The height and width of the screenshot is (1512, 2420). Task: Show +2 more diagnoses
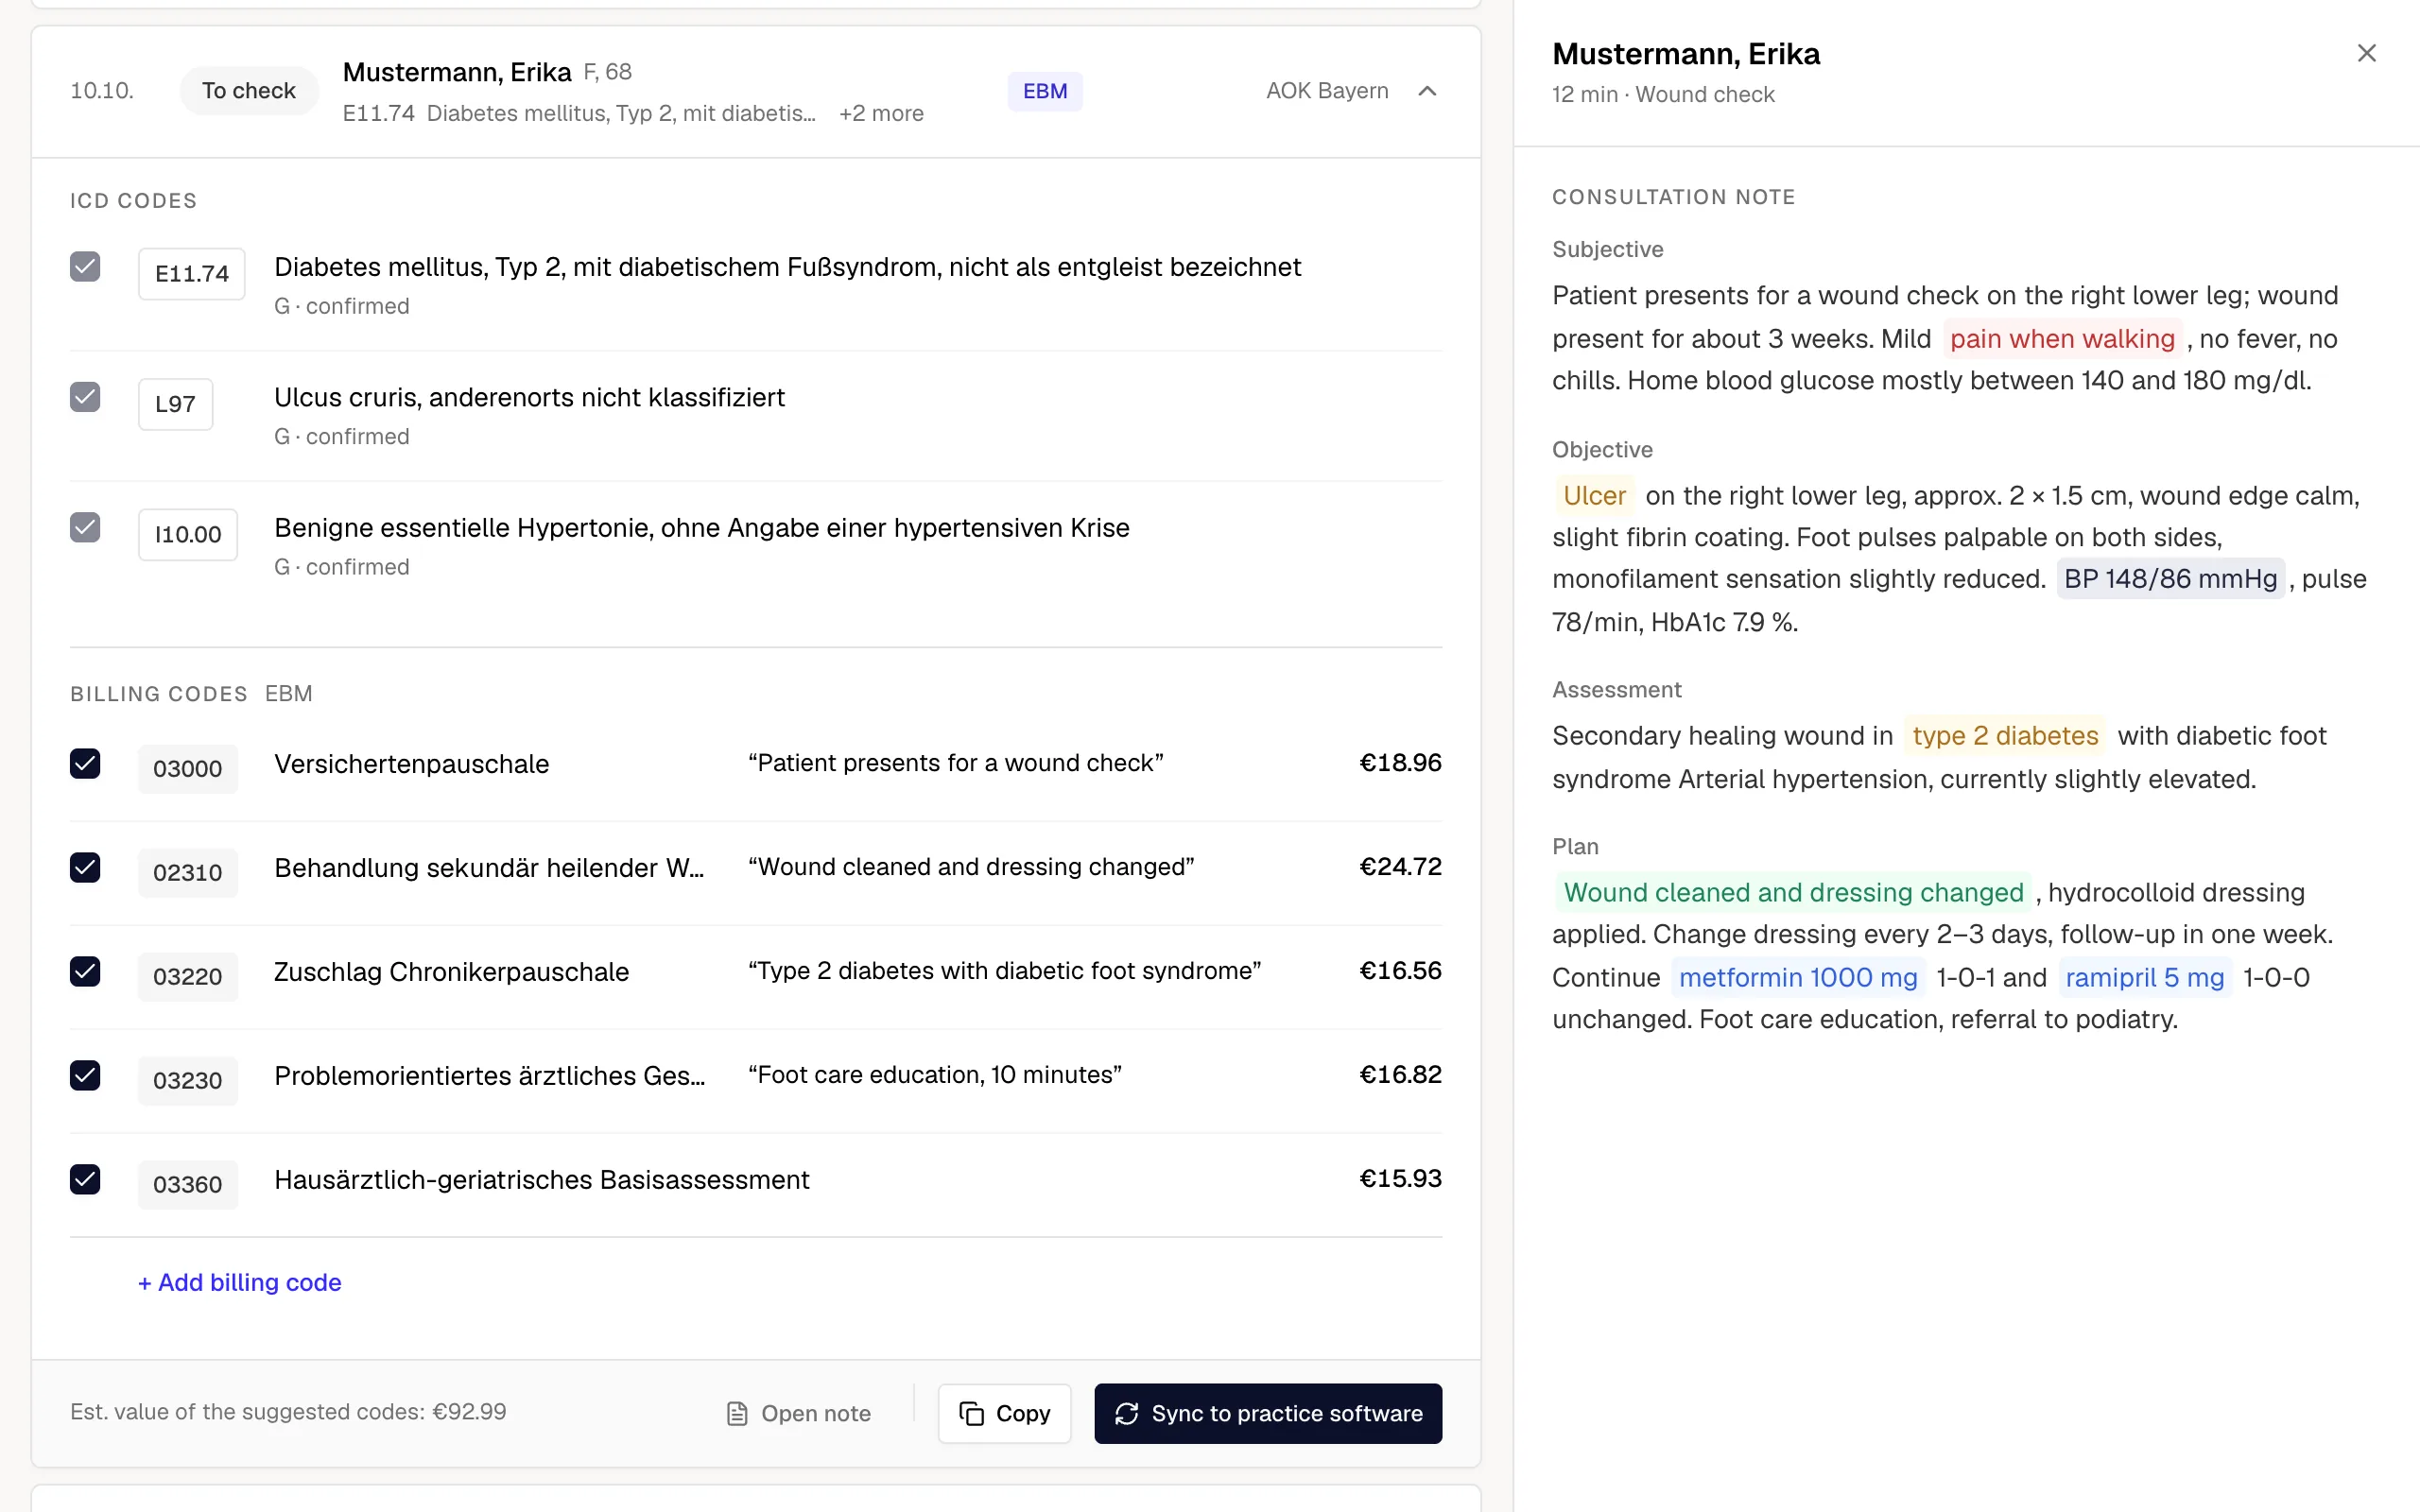(881, 113)
